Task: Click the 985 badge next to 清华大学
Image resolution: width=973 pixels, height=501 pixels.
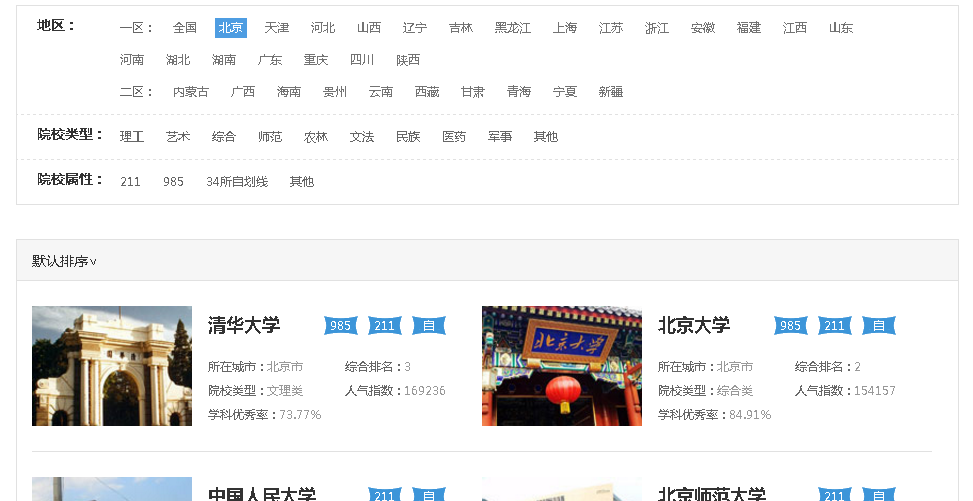Action: (341, 325)
